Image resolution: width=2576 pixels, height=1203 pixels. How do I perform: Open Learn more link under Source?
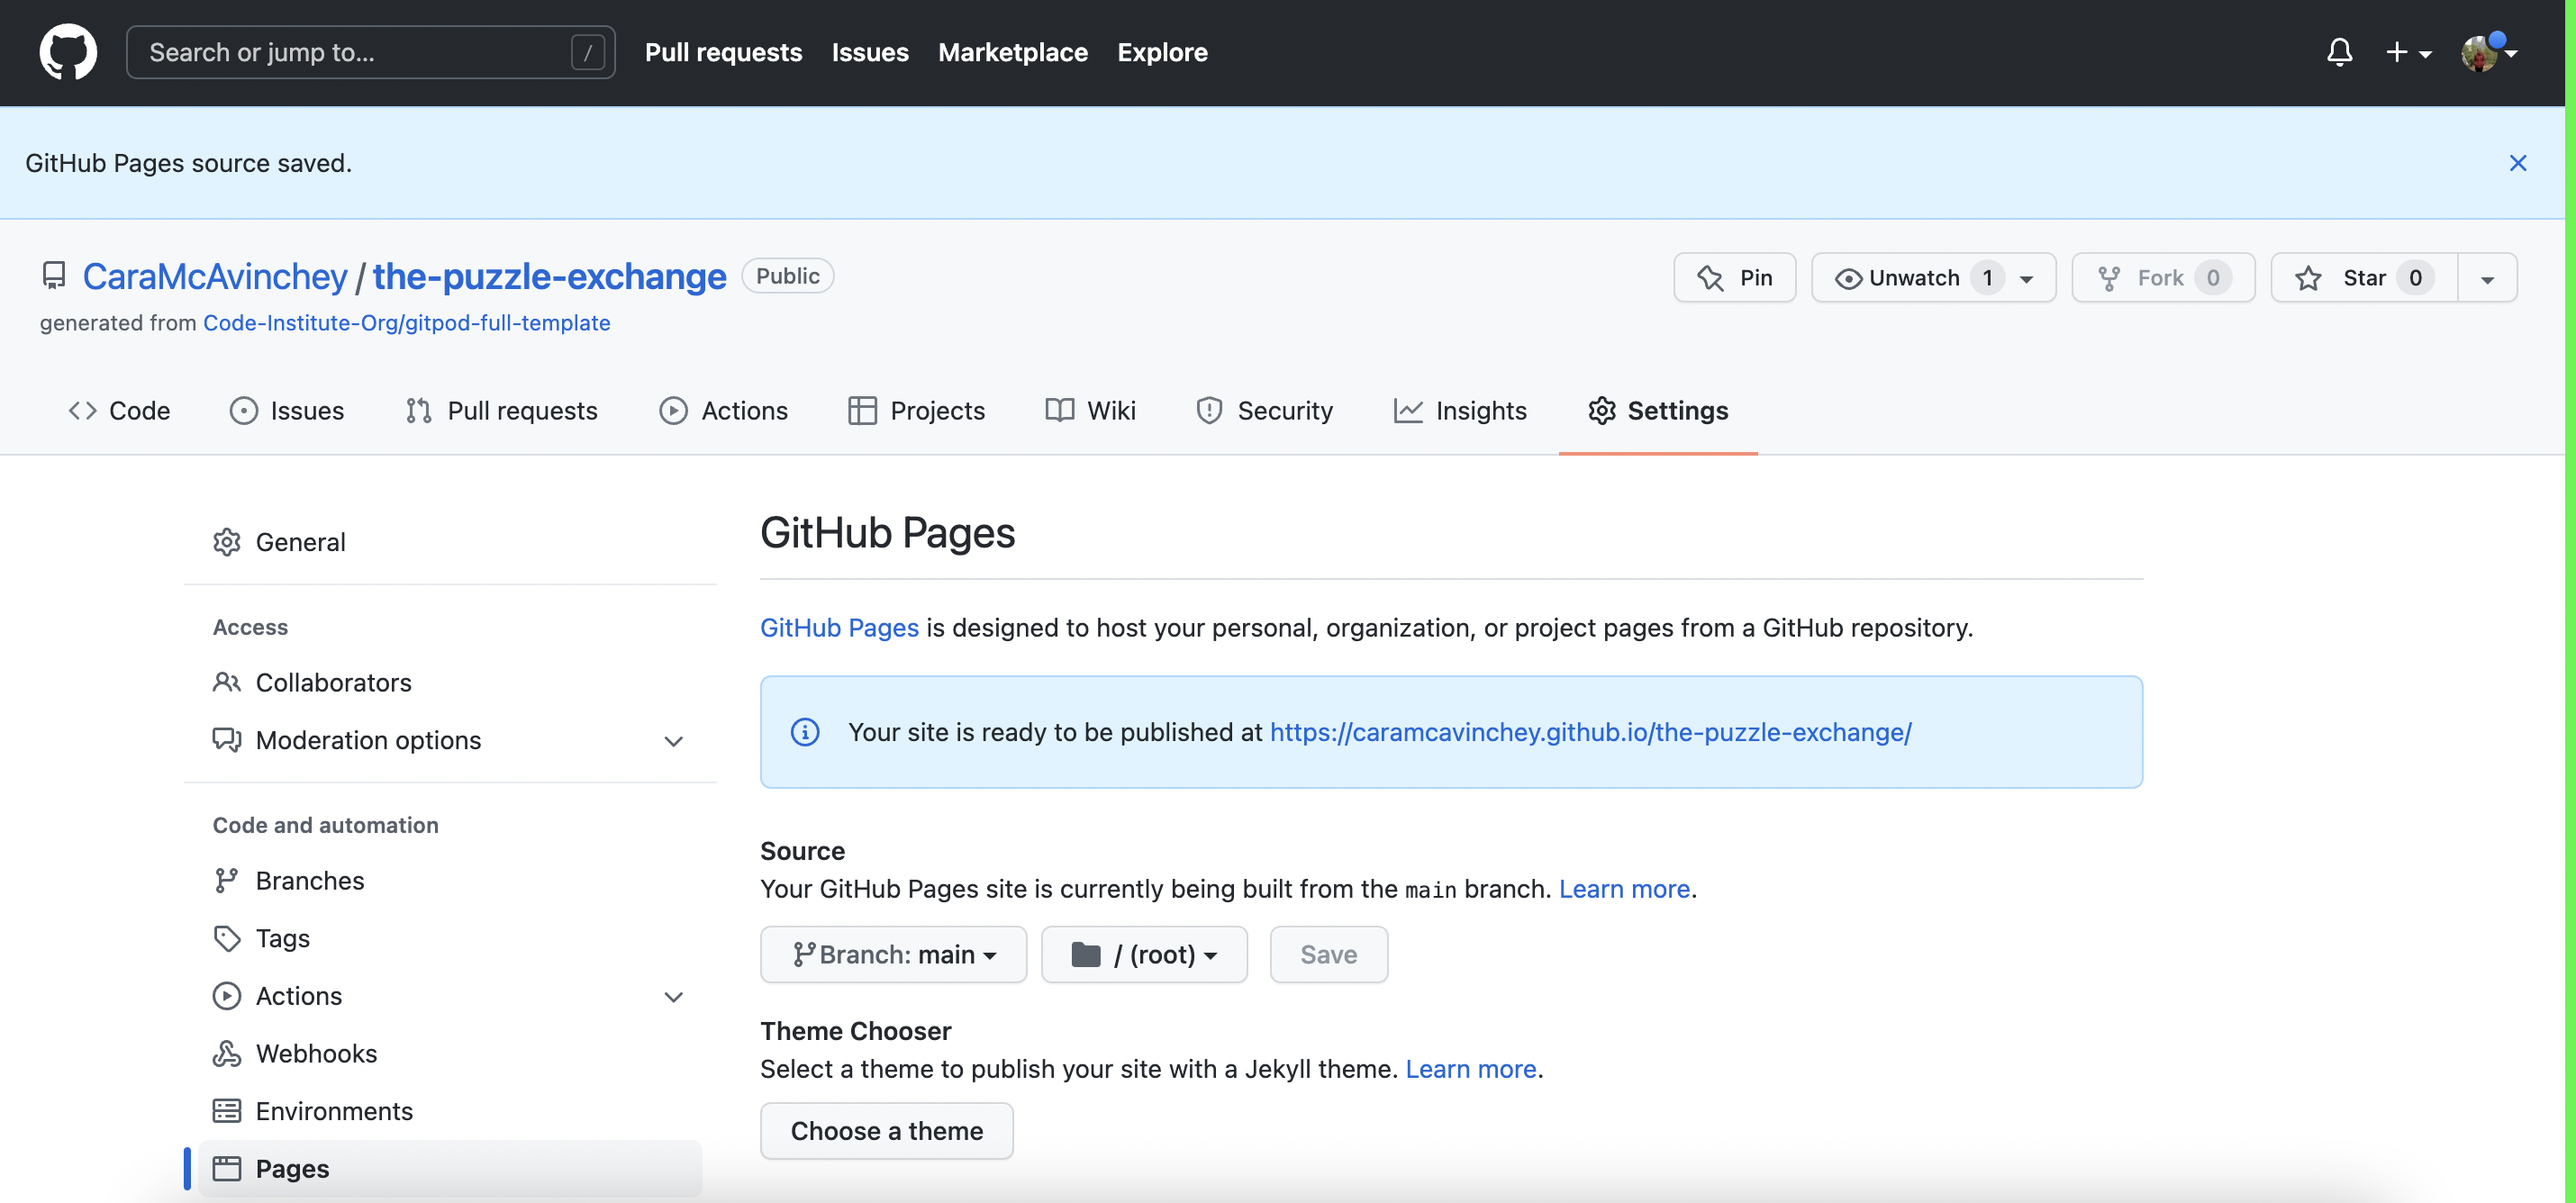point(1624,888)
